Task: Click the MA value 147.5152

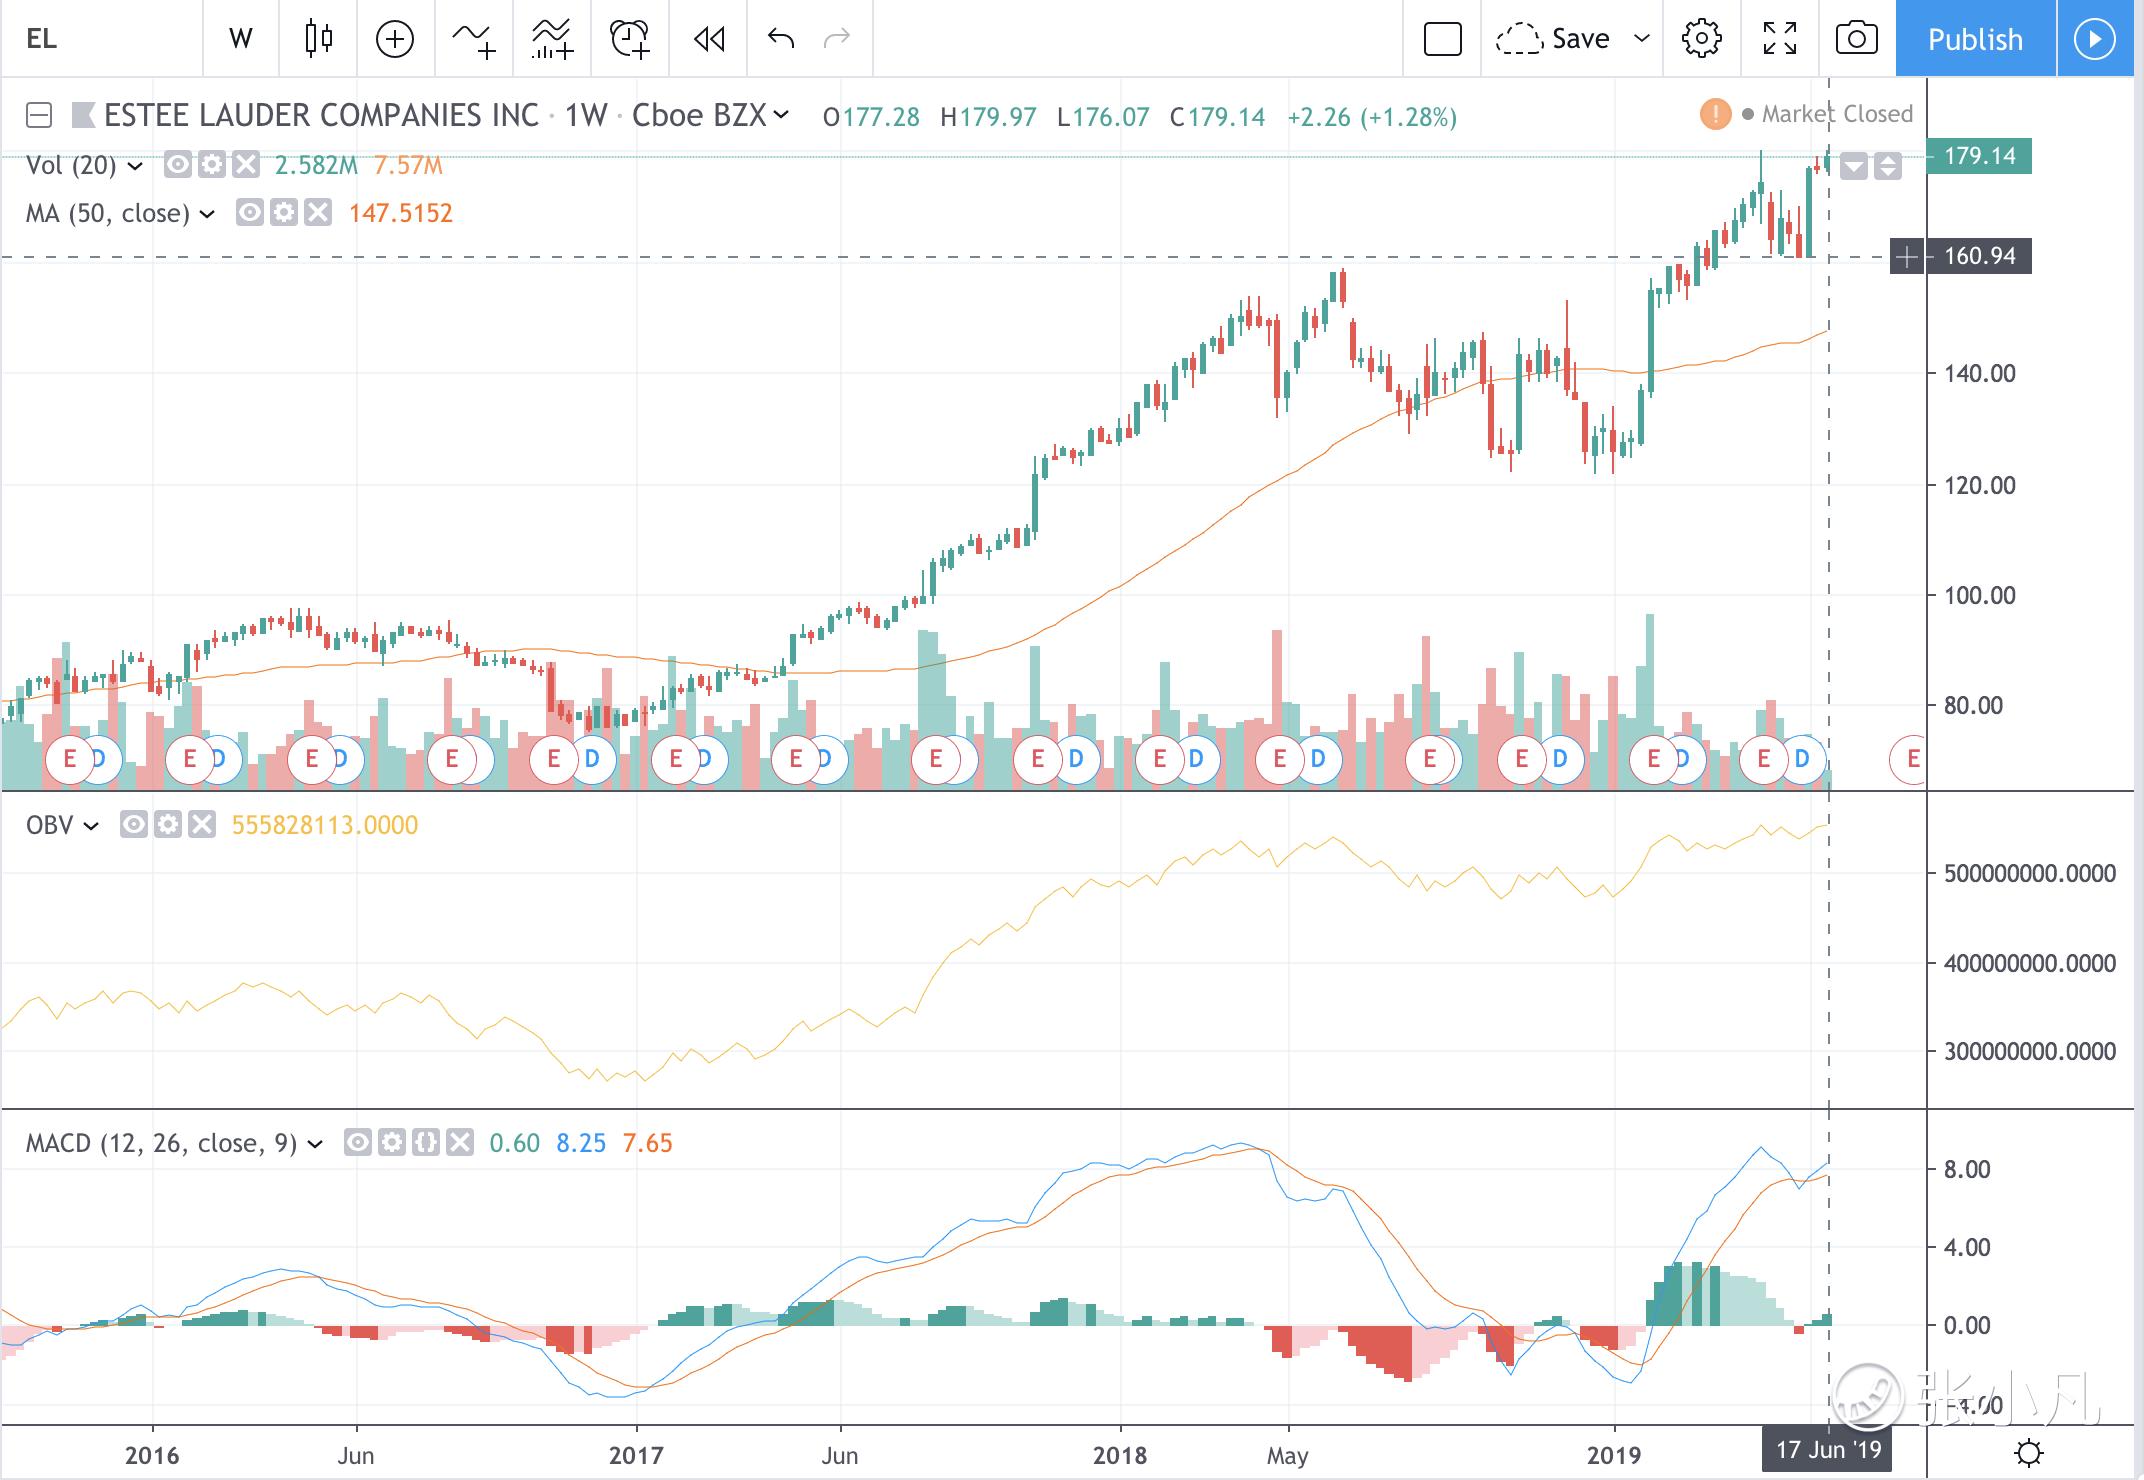Action: [400, 213]
